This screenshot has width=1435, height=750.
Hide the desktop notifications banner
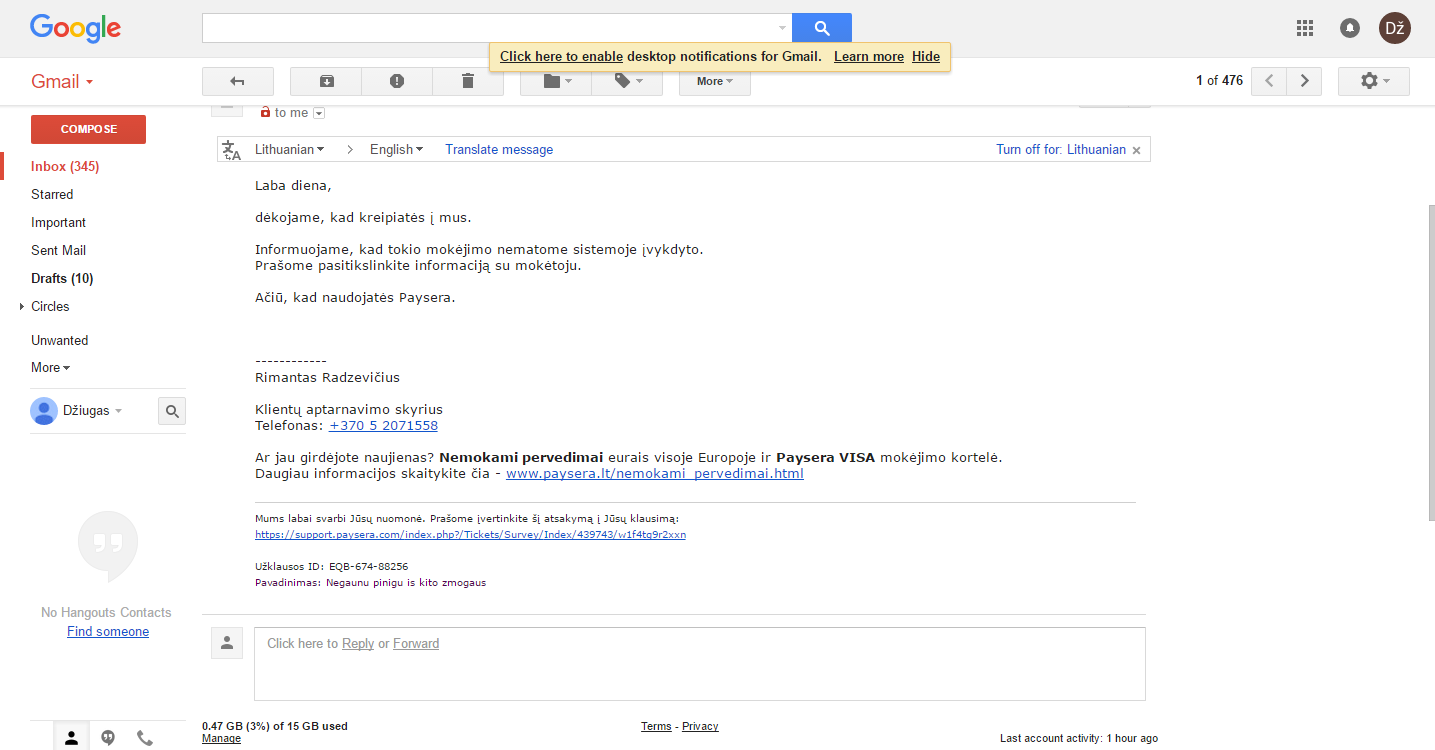[x=926, y=57]
